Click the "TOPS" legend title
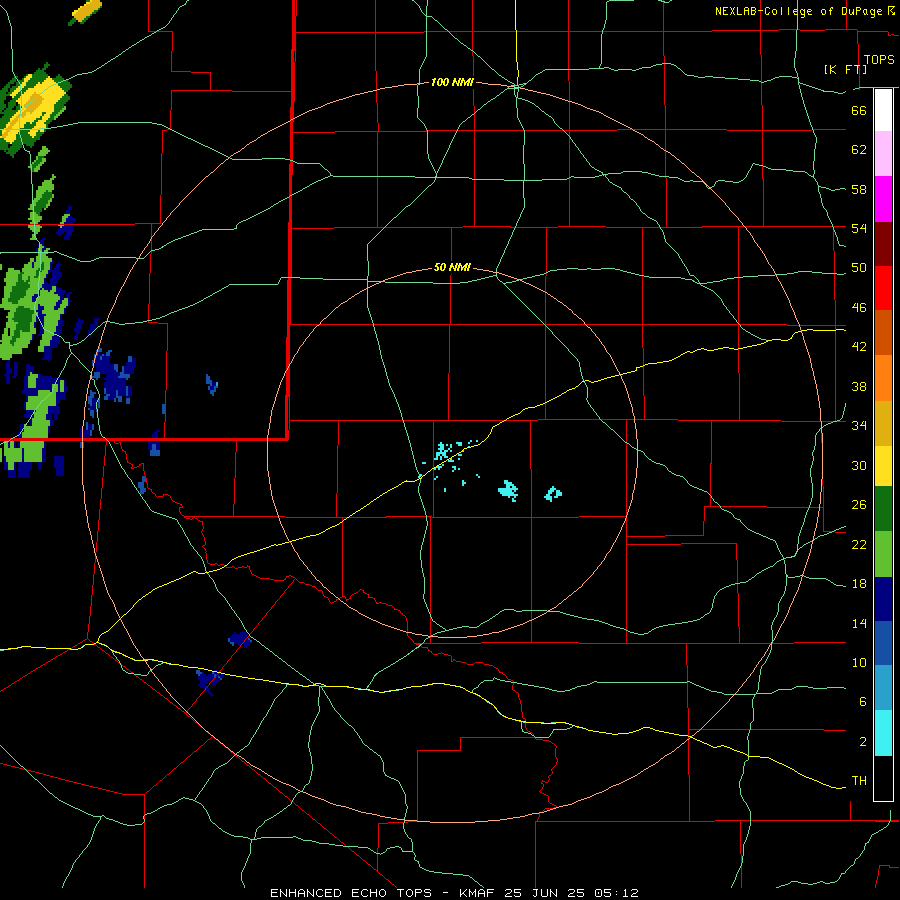The width and height of the screenshot is (900, 900). (879, 59)
